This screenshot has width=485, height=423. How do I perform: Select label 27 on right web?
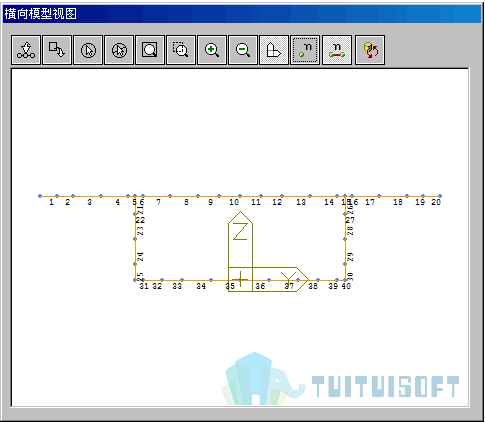click(x=350, y=220)
